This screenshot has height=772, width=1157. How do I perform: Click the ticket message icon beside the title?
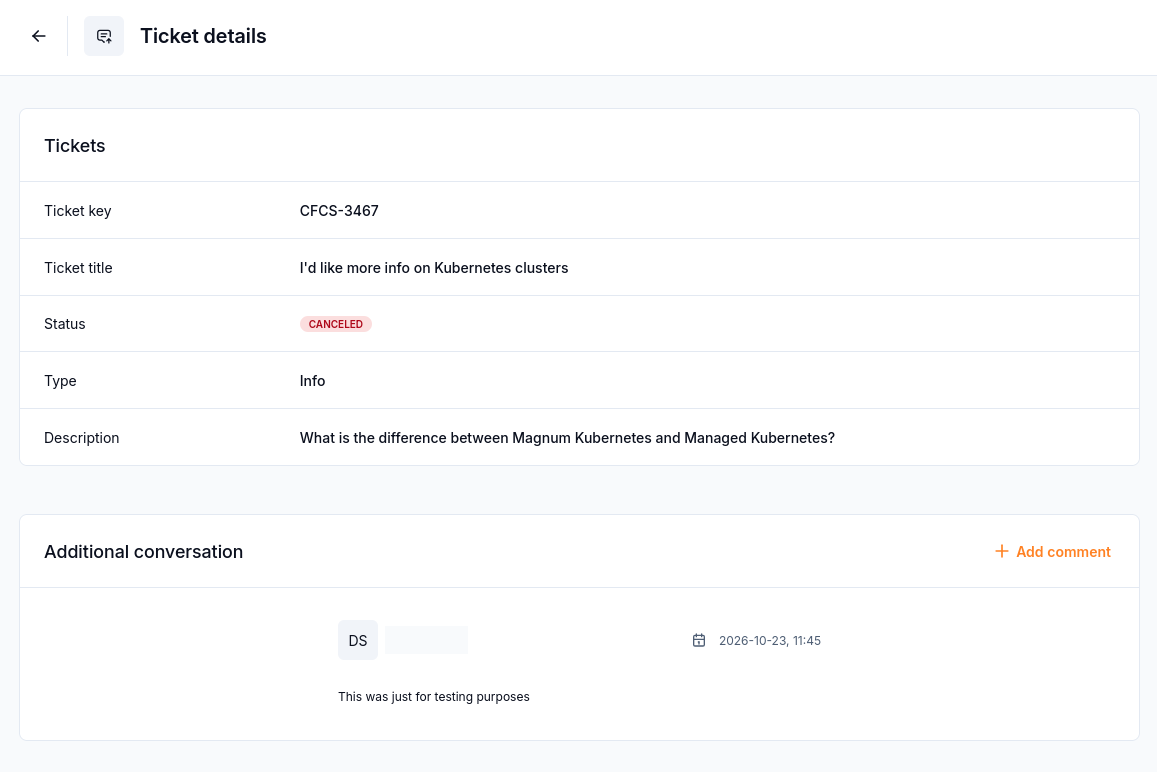104,36
